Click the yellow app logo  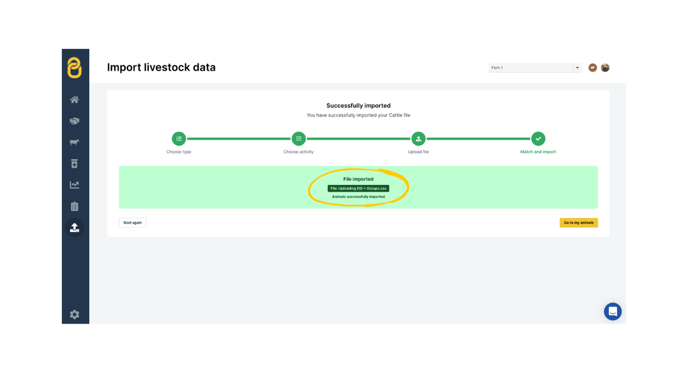click(75, 68)
